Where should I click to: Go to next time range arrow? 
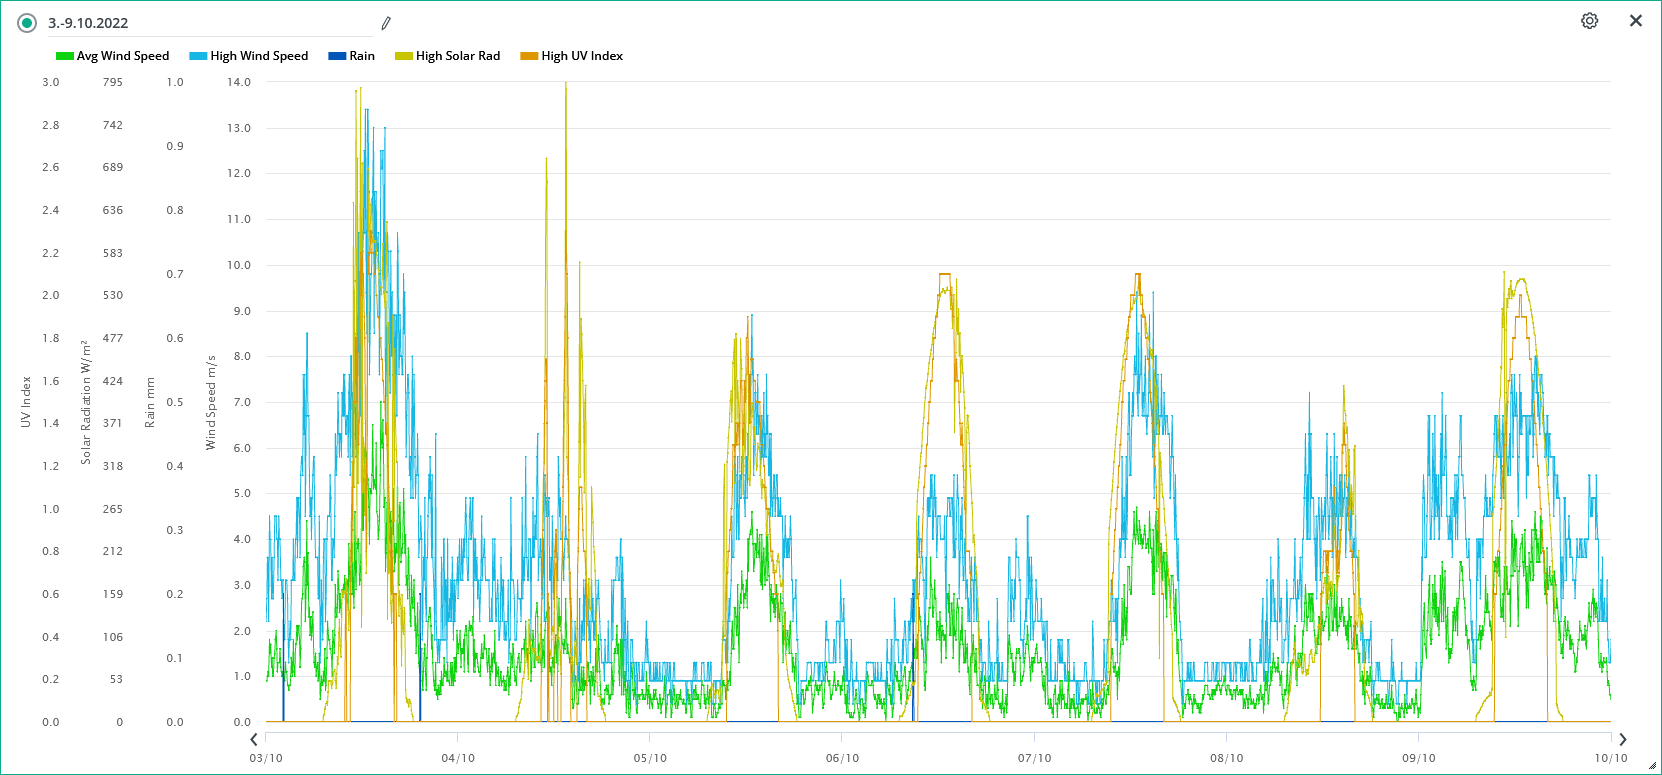1623,739
